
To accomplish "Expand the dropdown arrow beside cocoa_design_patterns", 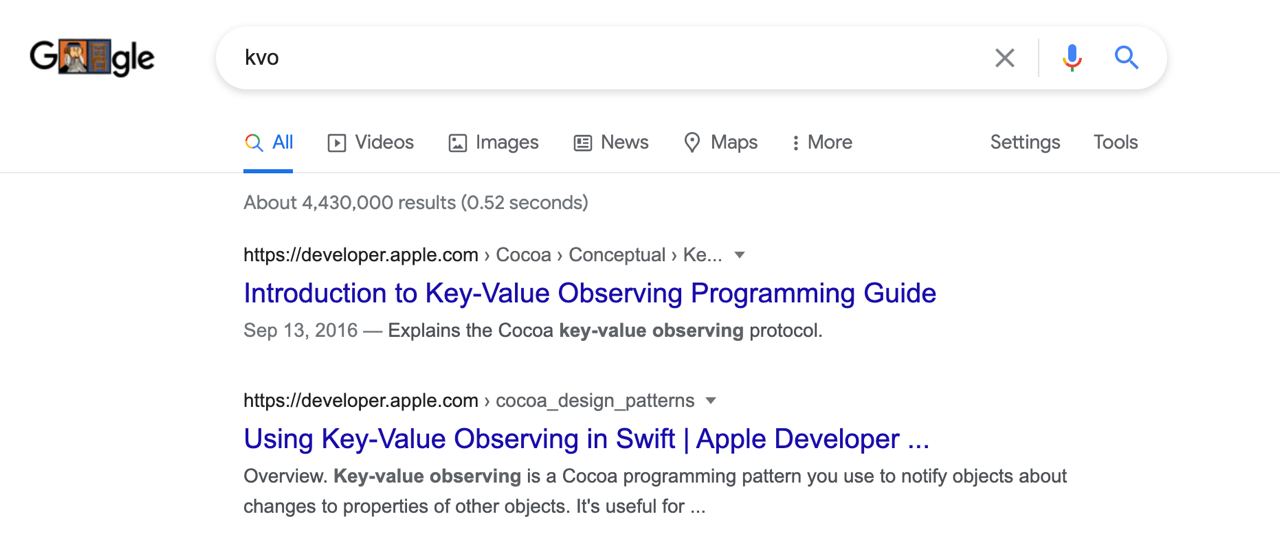I will click(711, 401).
